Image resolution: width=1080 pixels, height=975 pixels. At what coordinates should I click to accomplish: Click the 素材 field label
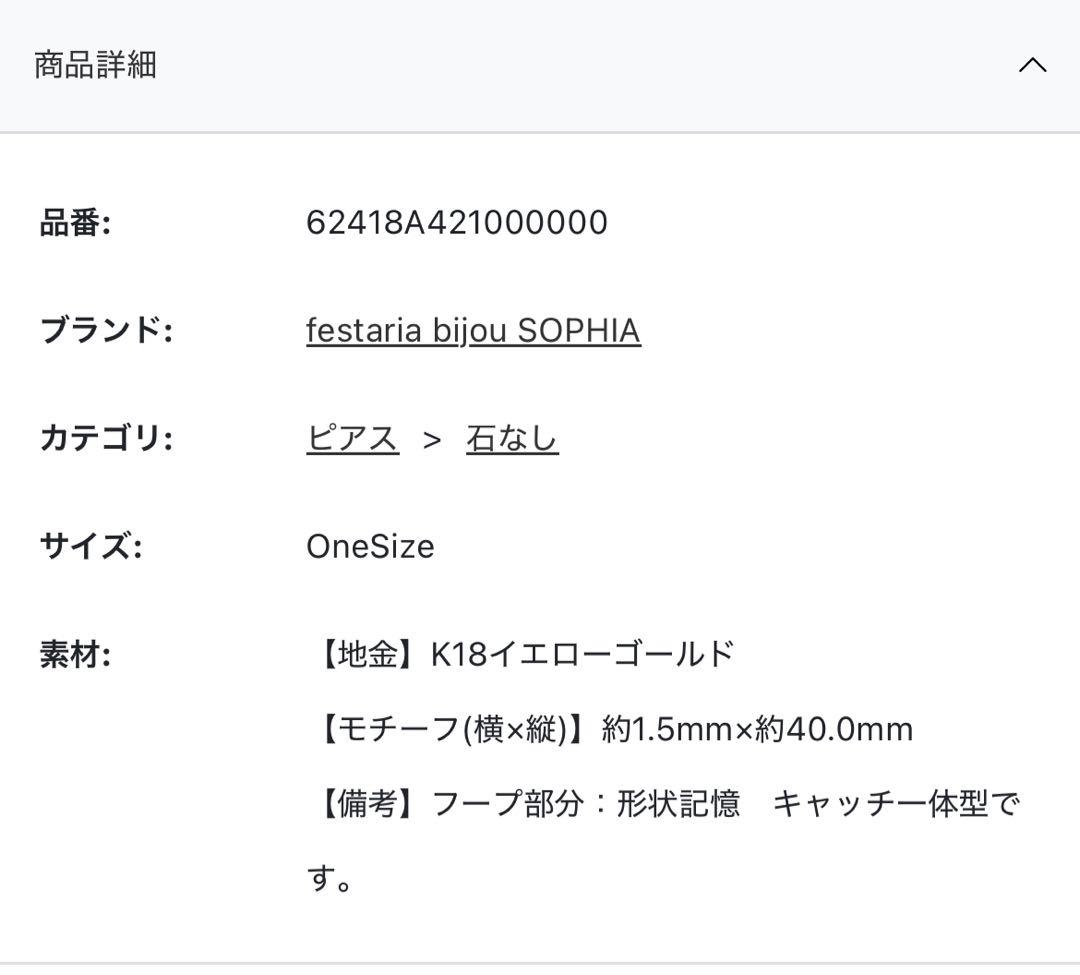point(76,652)
